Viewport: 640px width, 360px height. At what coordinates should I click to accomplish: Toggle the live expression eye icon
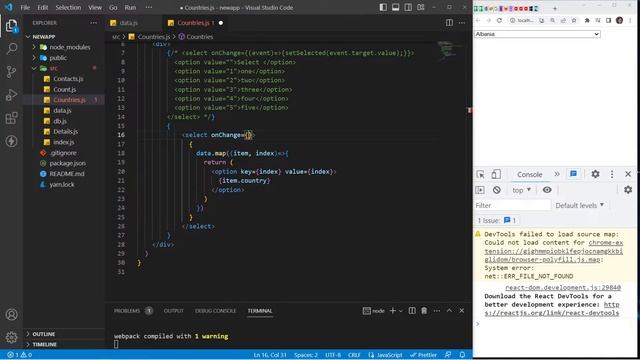[547, 190]
